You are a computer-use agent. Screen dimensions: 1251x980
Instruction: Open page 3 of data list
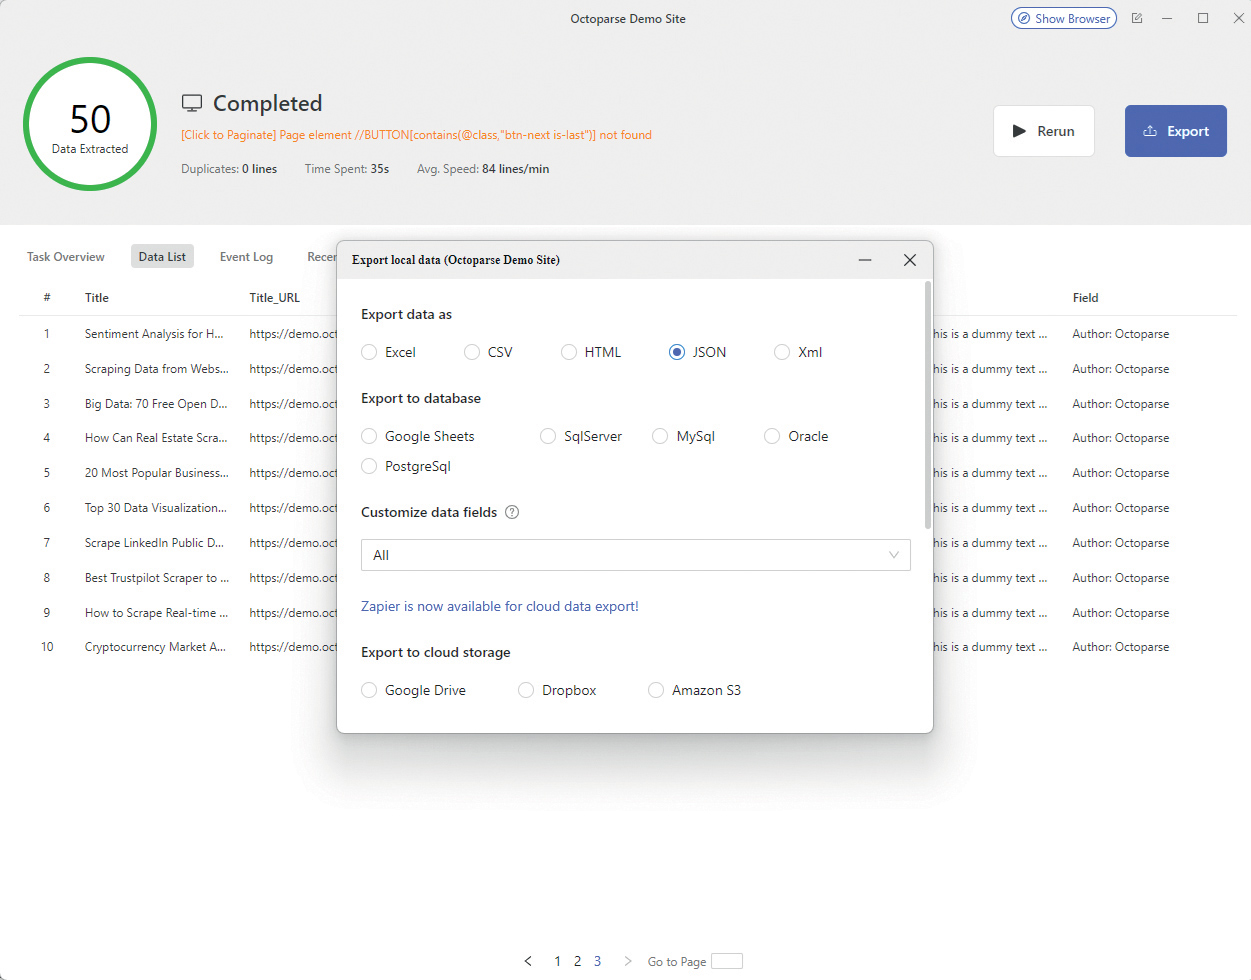click(597, 961)
